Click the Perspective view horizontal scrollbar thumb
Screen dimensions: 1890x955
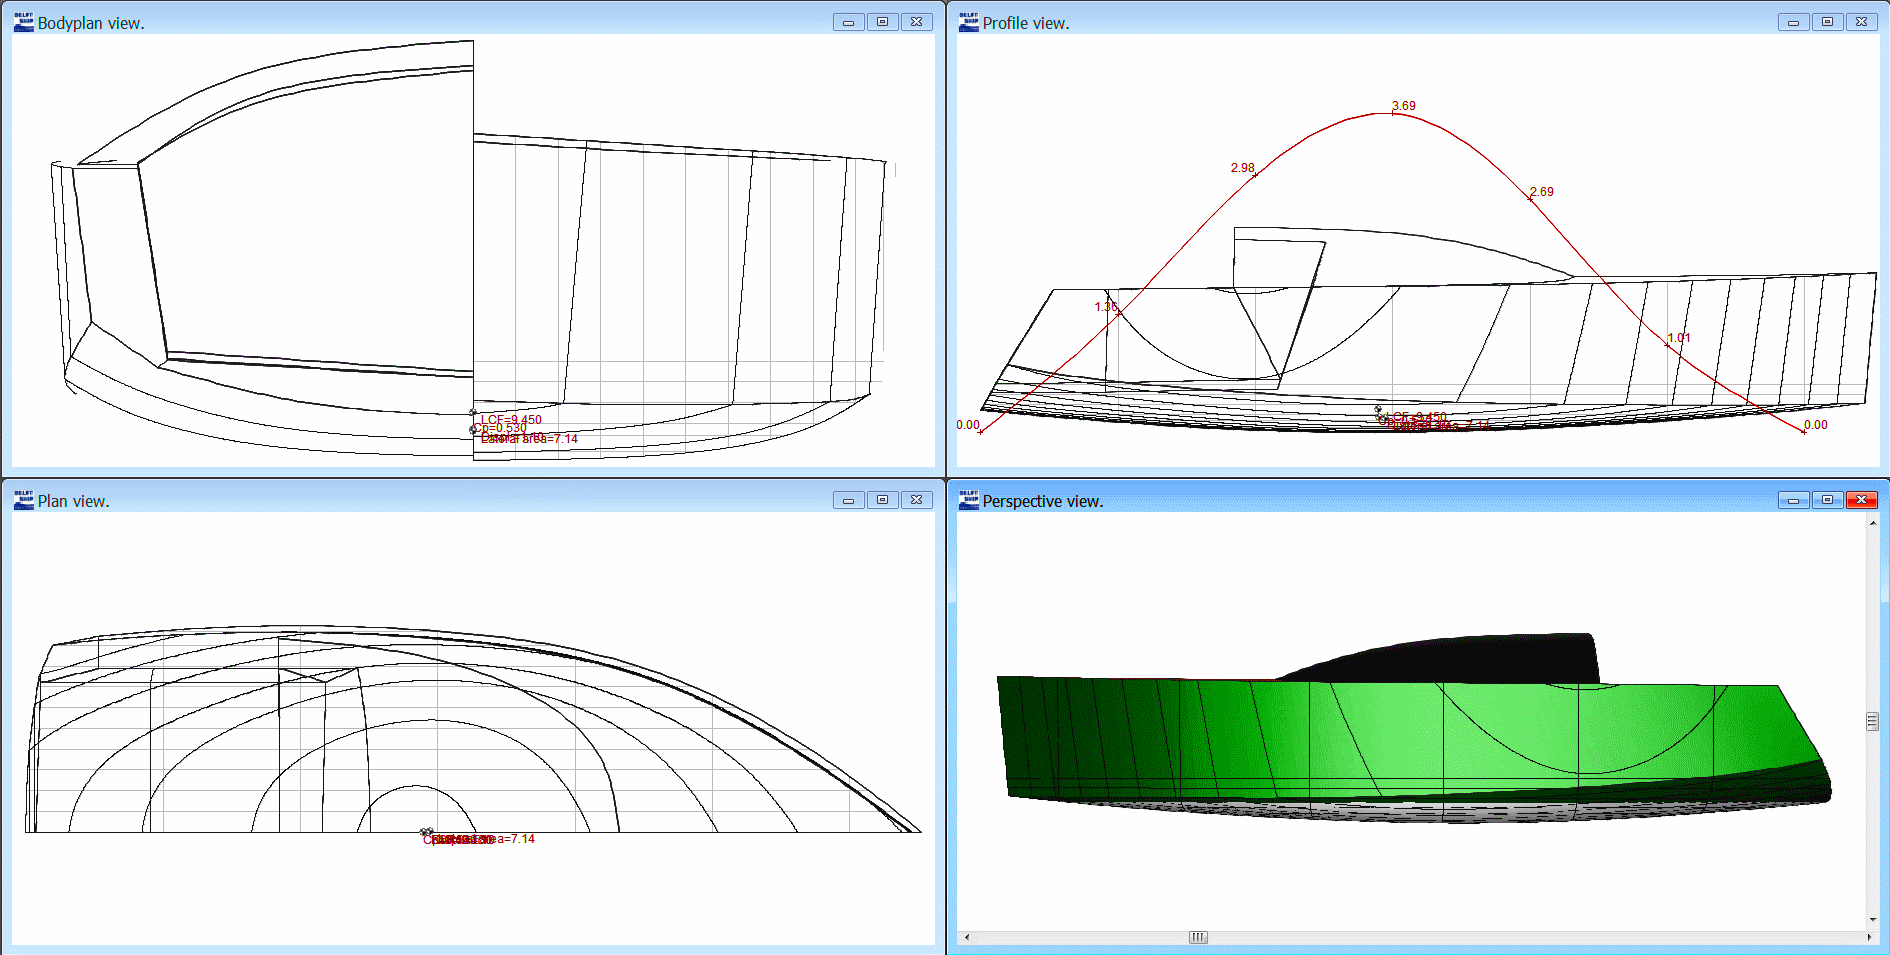1198,937
